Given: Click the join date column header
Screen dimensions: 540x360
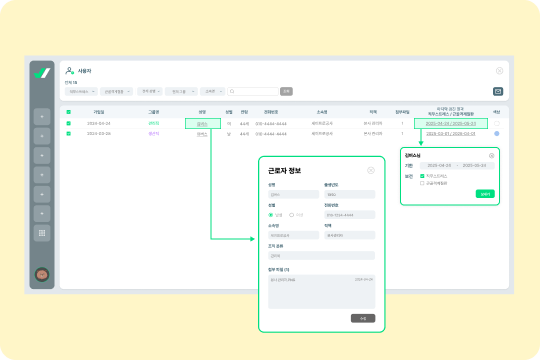Looking at the screenshot, I should (99, 112).
